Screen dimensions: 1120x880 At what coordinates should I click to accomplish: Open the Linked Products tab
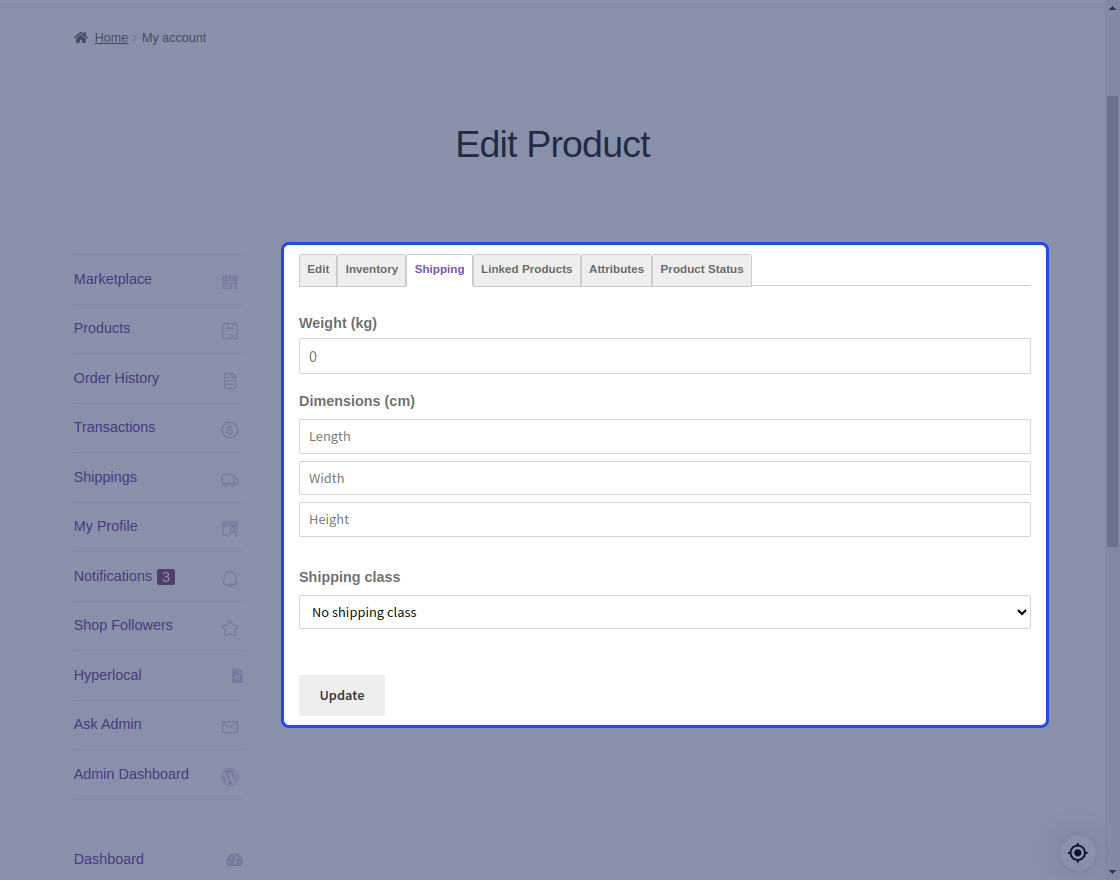[x=526, y=269]
